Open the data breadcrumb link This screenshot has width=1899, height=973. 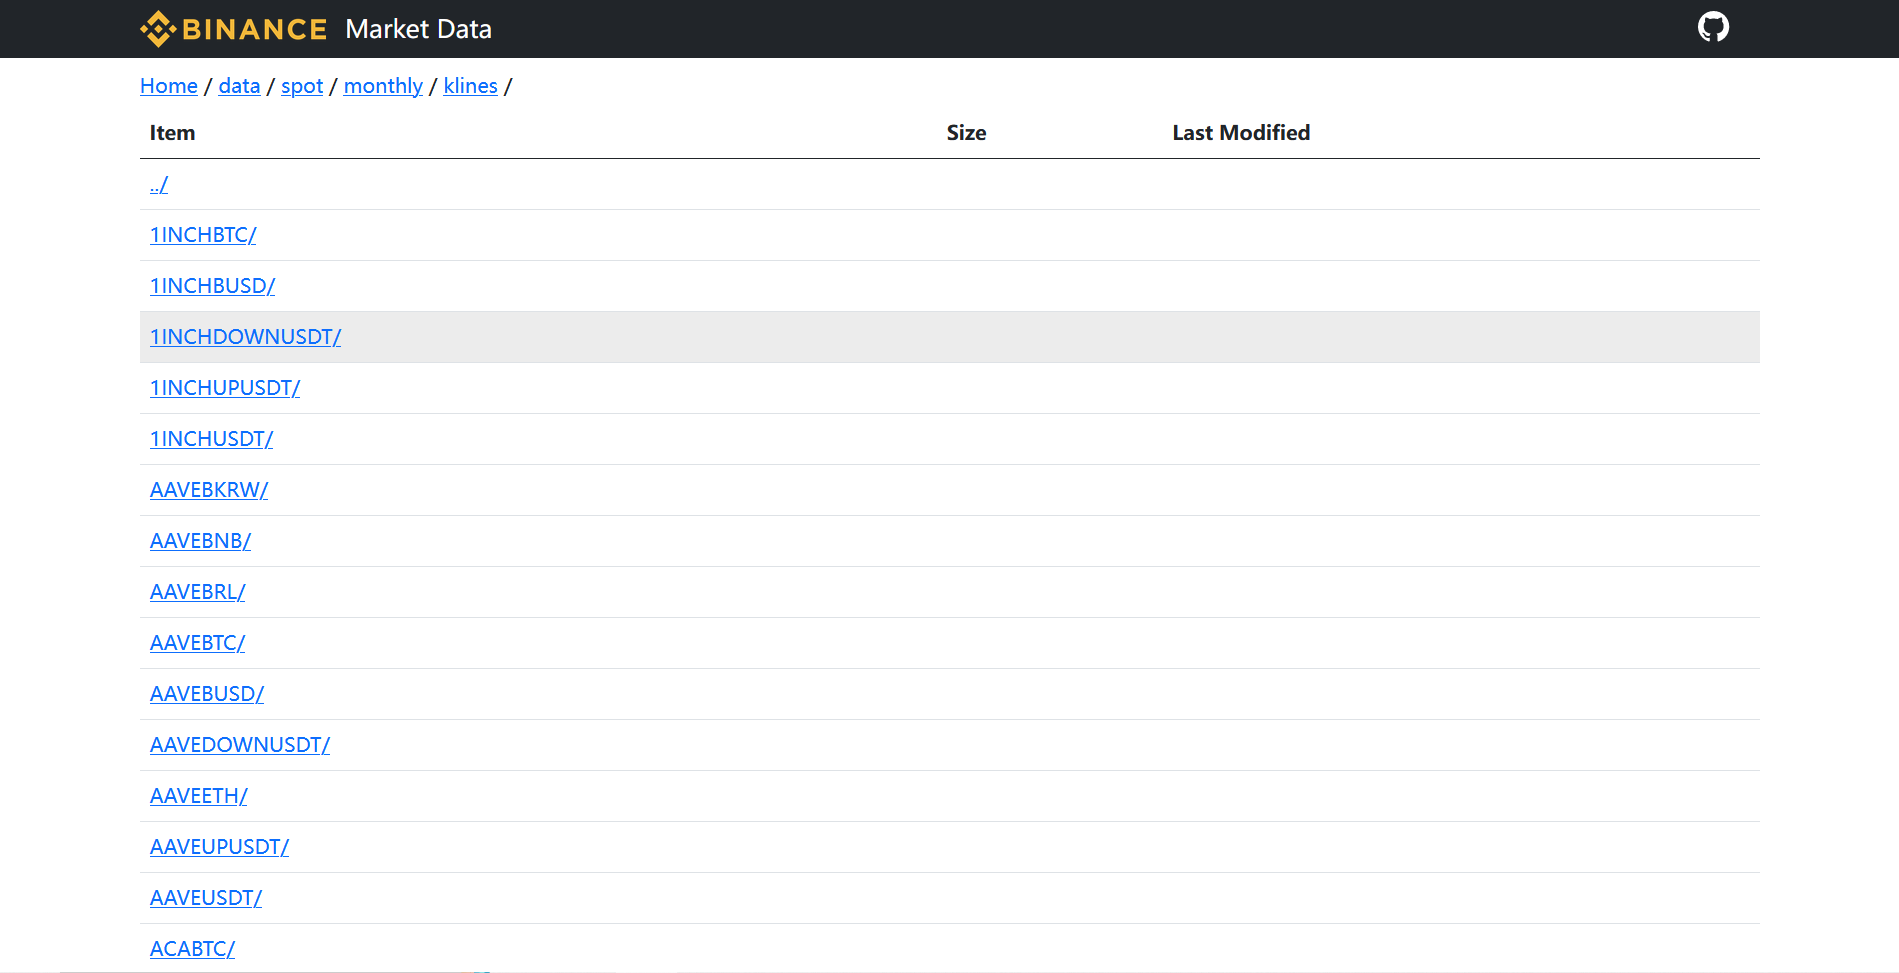(239, 86)
